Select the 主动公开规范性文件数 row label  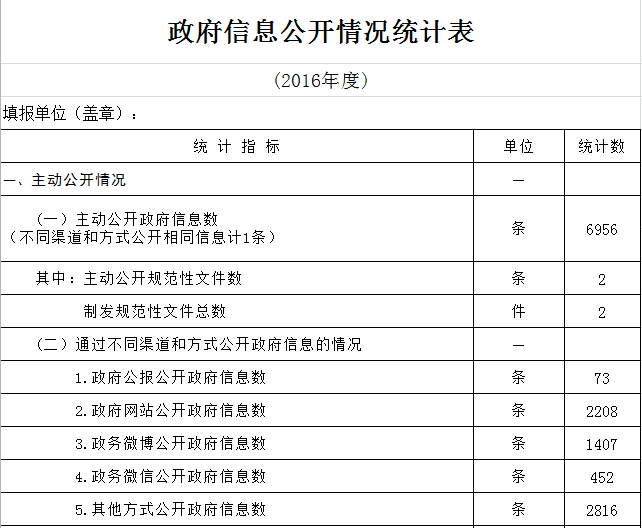(x=139, y=278)
